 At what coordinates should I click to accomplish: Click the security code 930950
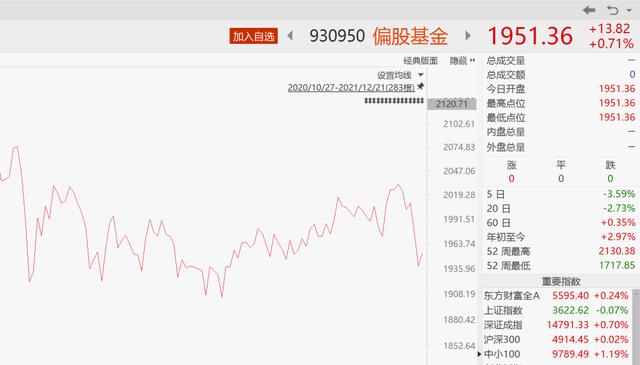click(337, 36)
